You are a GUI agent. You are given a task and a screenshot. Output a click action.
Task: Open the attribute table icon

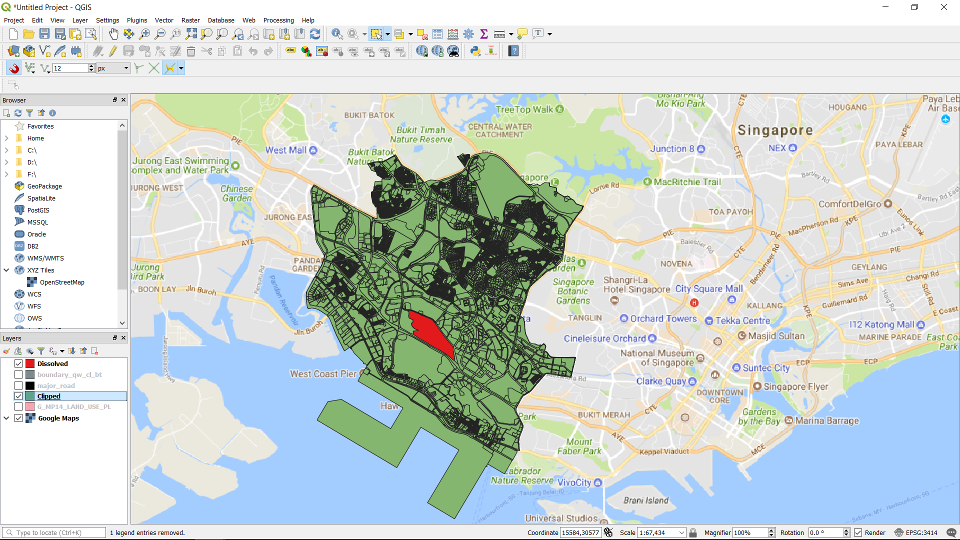[437, 34]
